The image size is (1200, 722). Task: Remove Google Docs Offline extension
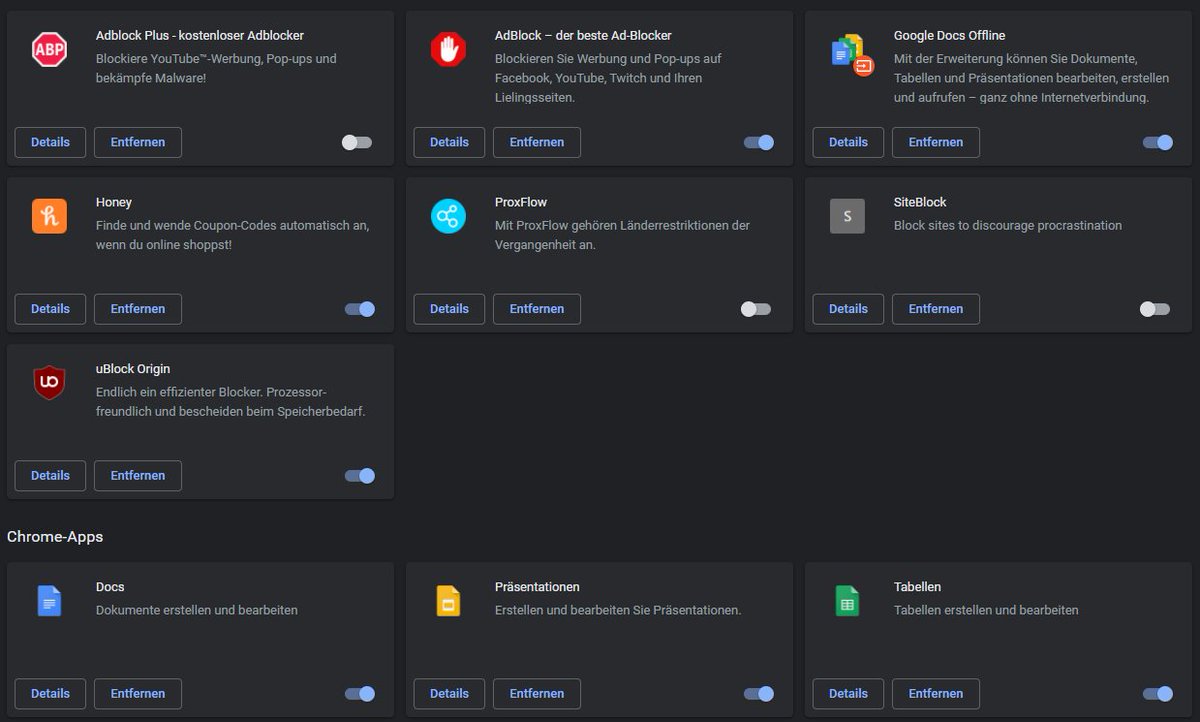click(x=936, y=142)
